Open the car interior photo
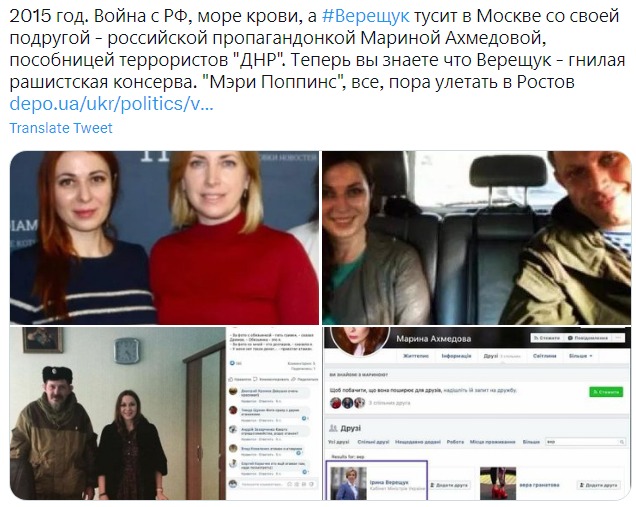The height and width of the screenshot is (507, 636). pos(477,238)
